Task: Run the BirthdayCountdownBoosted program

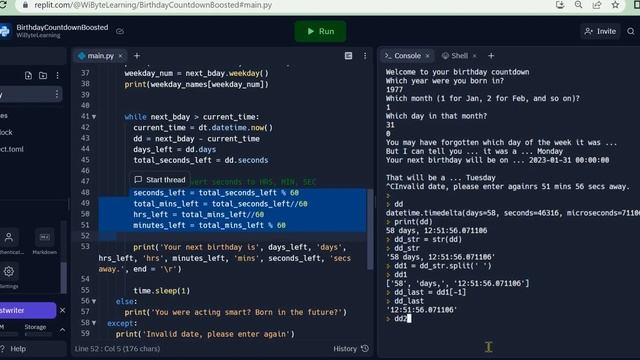Action: tap(320, 31)
